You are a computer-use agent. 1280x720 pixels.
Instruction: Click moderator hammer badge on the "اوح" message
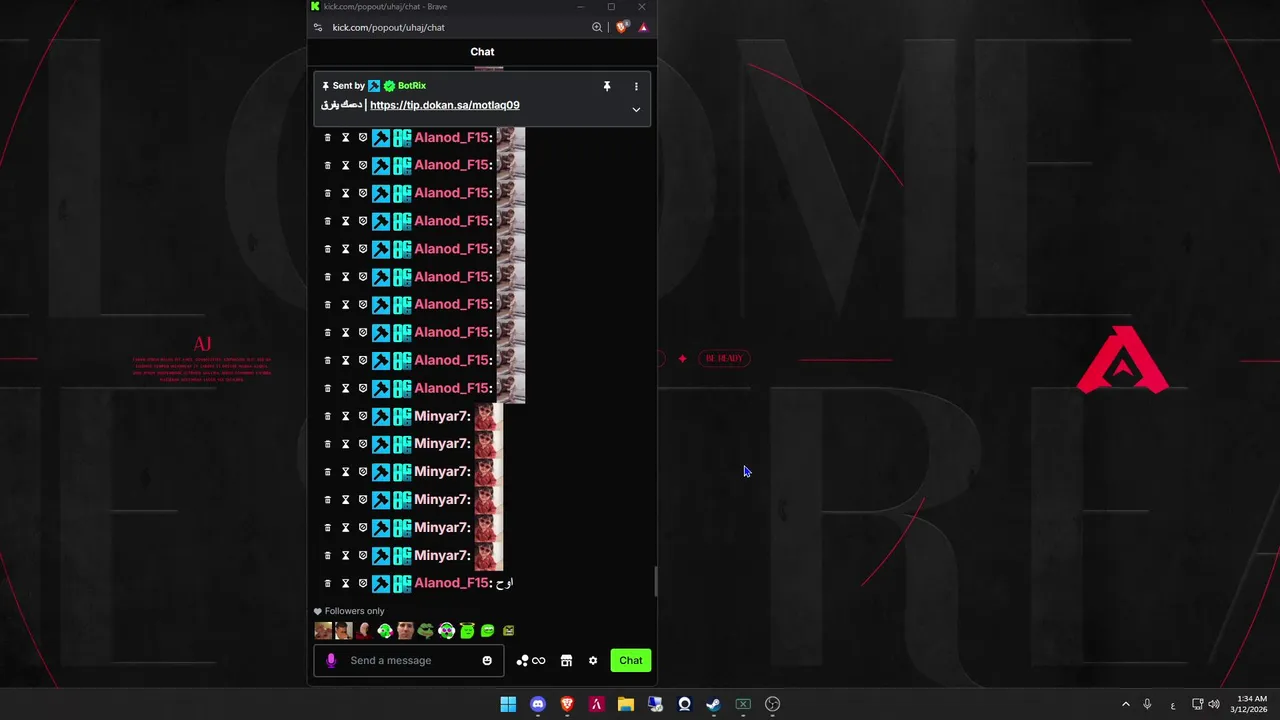click(x=381, y=583)
